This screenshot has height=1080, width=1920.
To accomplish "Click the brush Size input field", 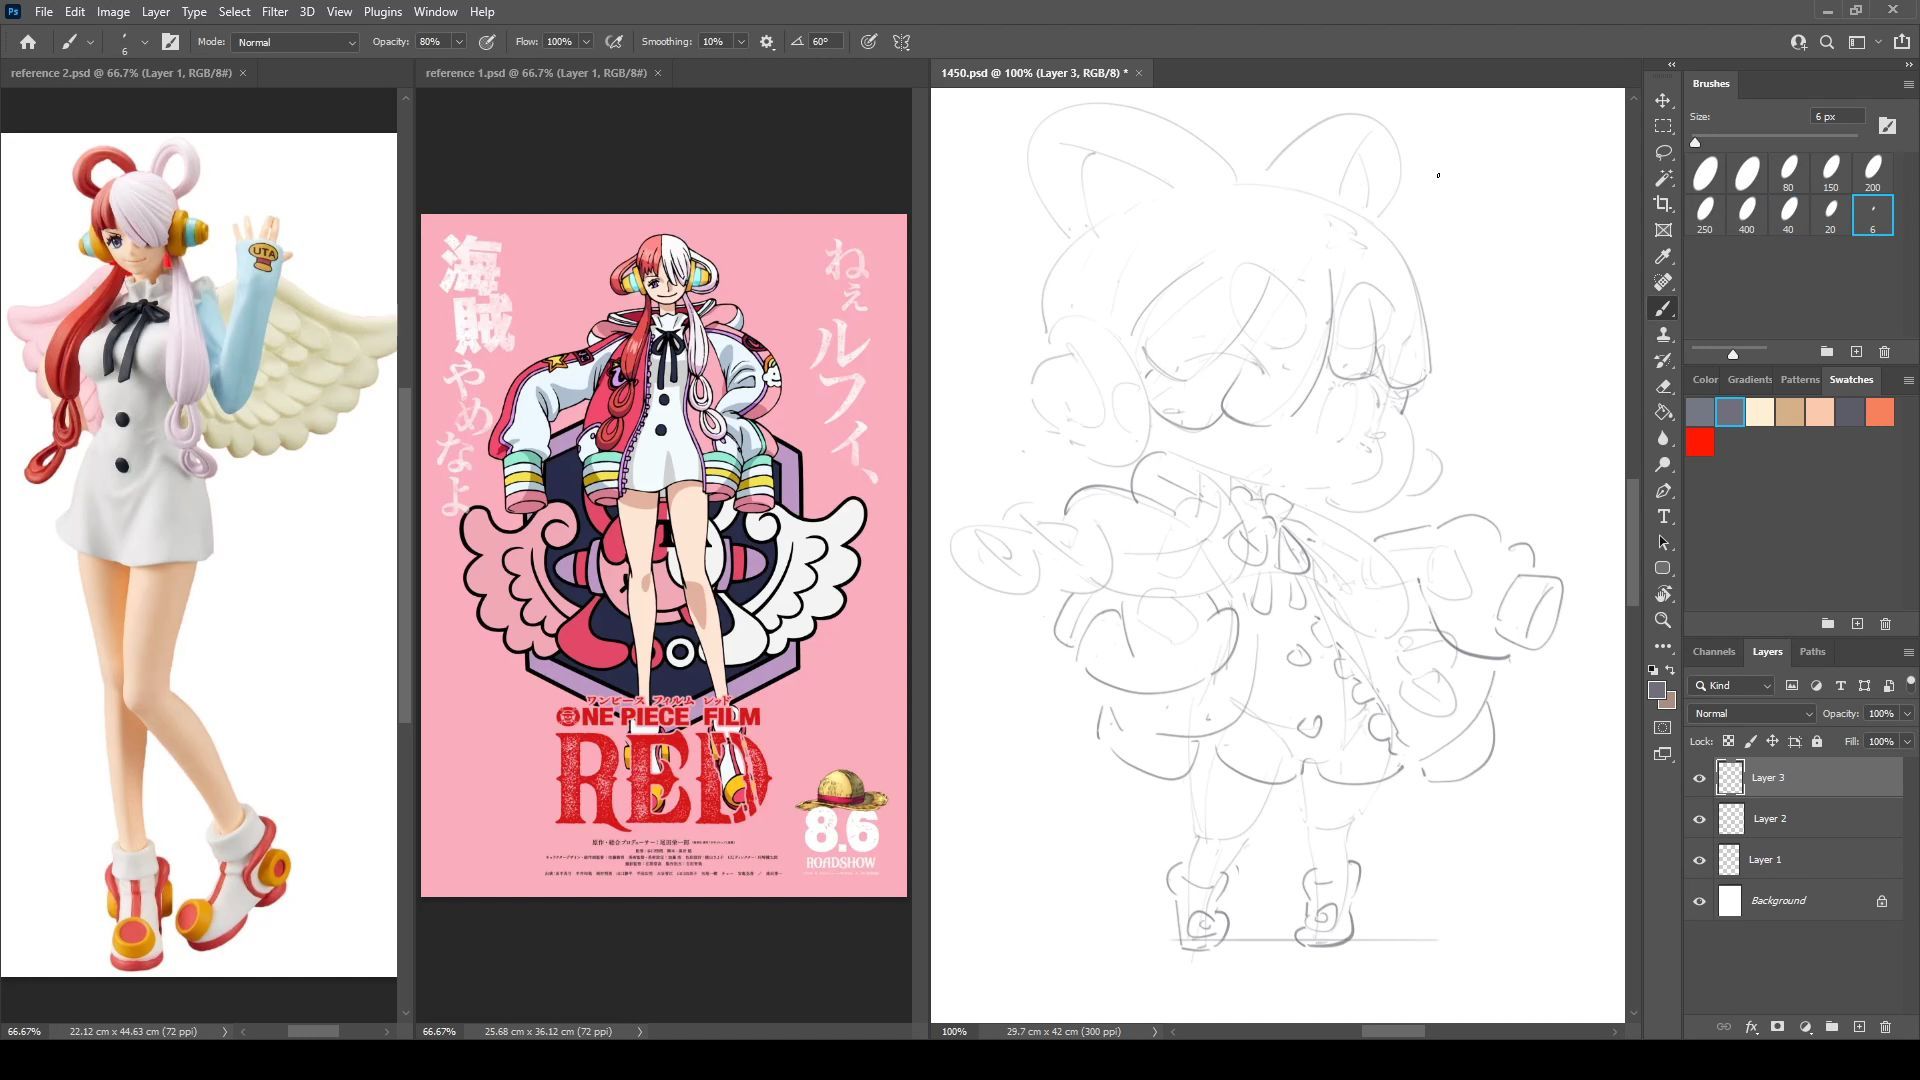I will (1838, 117).
